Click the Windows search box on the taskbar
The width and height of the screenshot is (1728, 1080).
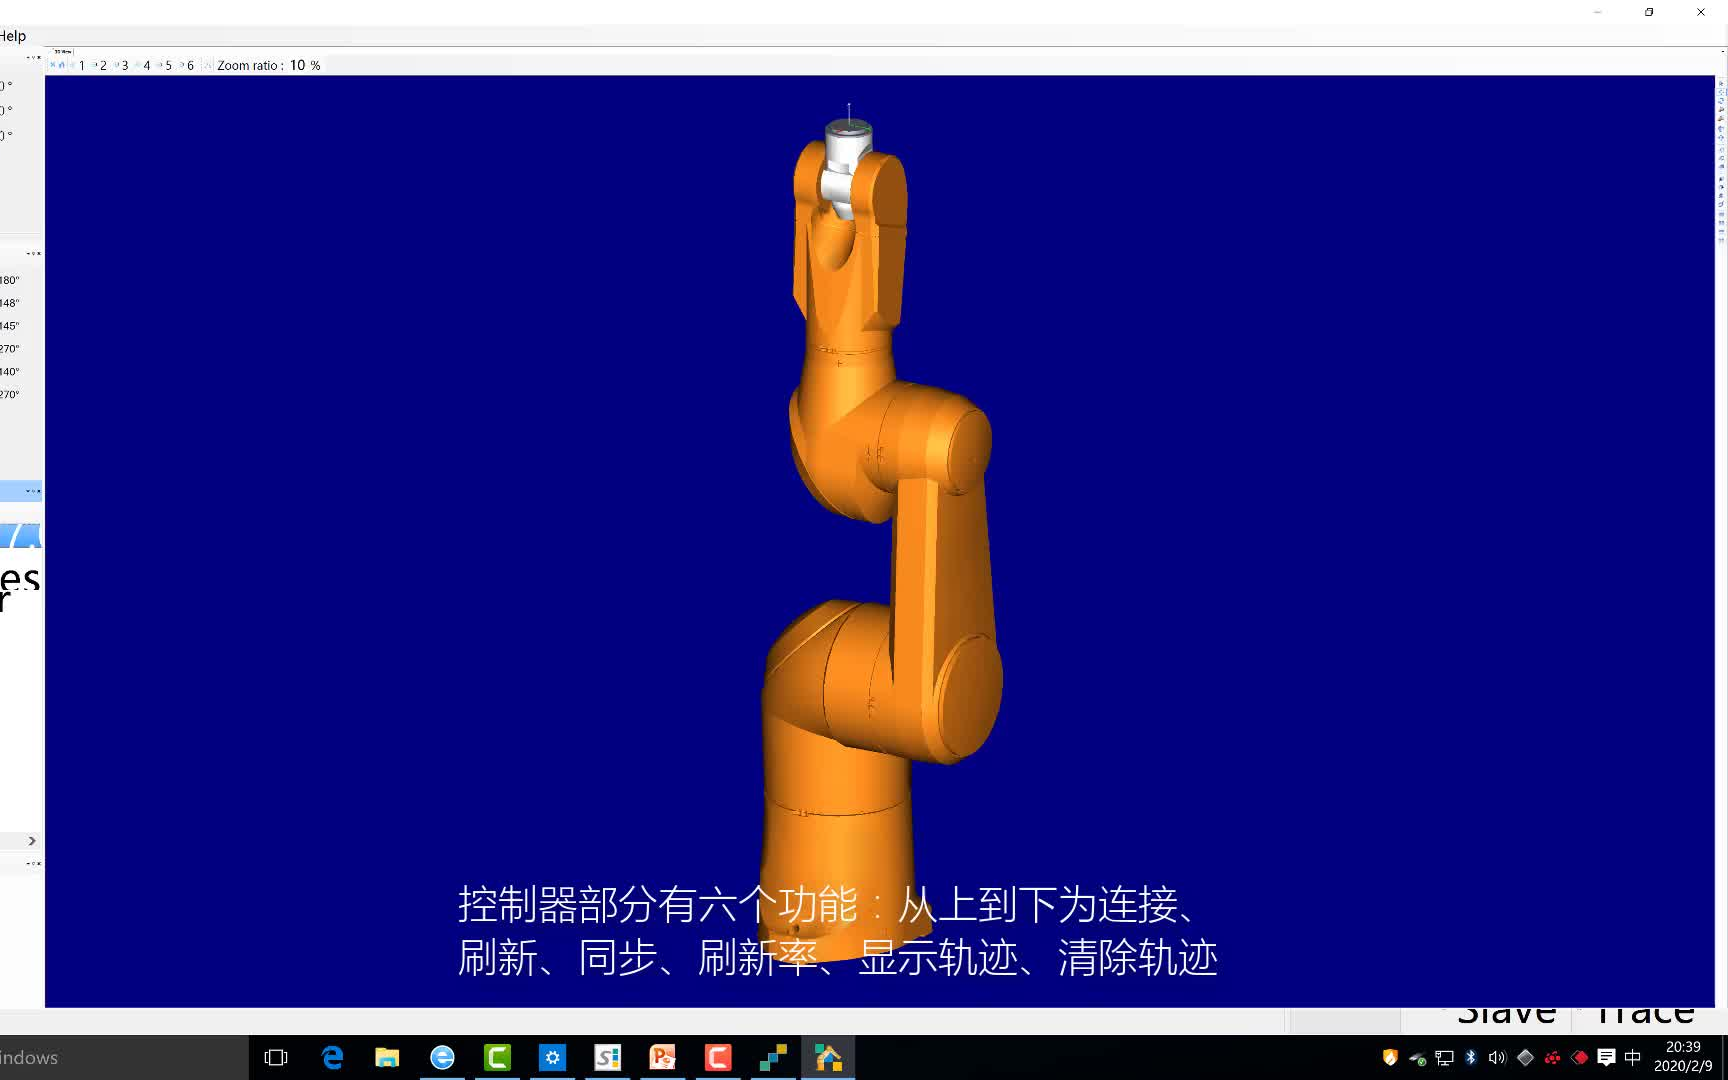(x=124, y=1057)
